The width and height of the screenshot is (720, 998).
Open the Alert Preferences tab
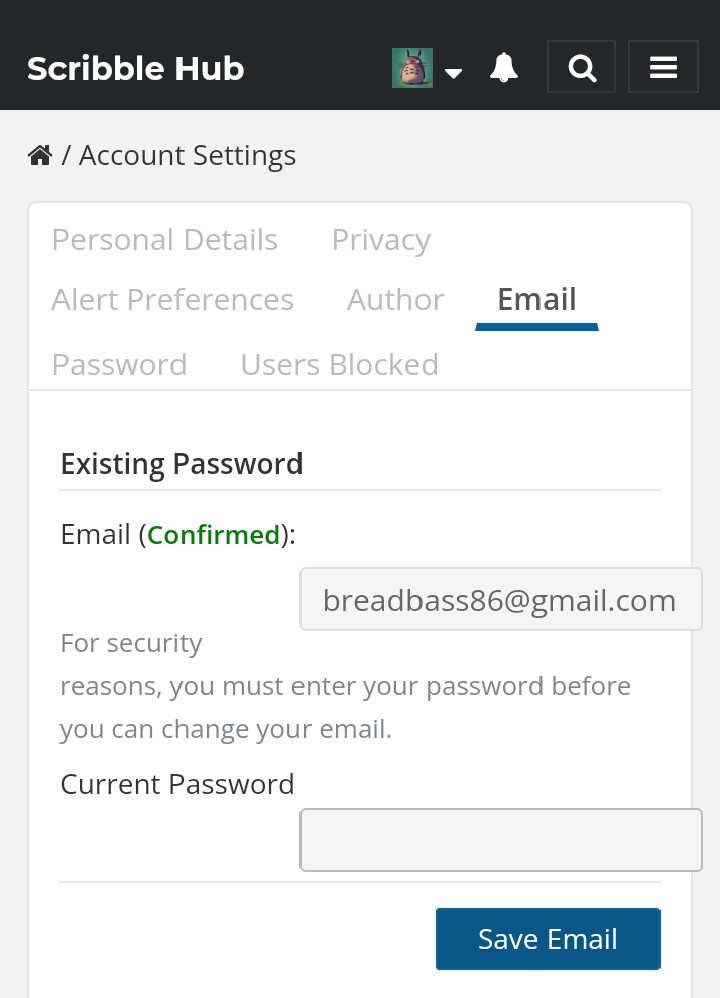tap(173, 300)
